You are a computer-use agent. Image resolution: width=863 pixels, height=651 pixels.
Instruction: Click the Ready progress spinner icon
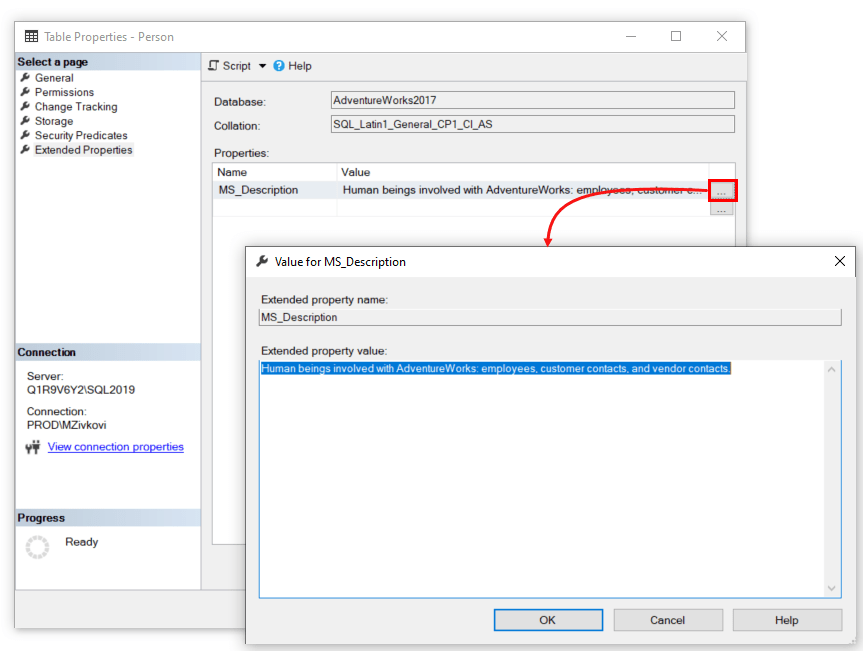click(35, 547)
